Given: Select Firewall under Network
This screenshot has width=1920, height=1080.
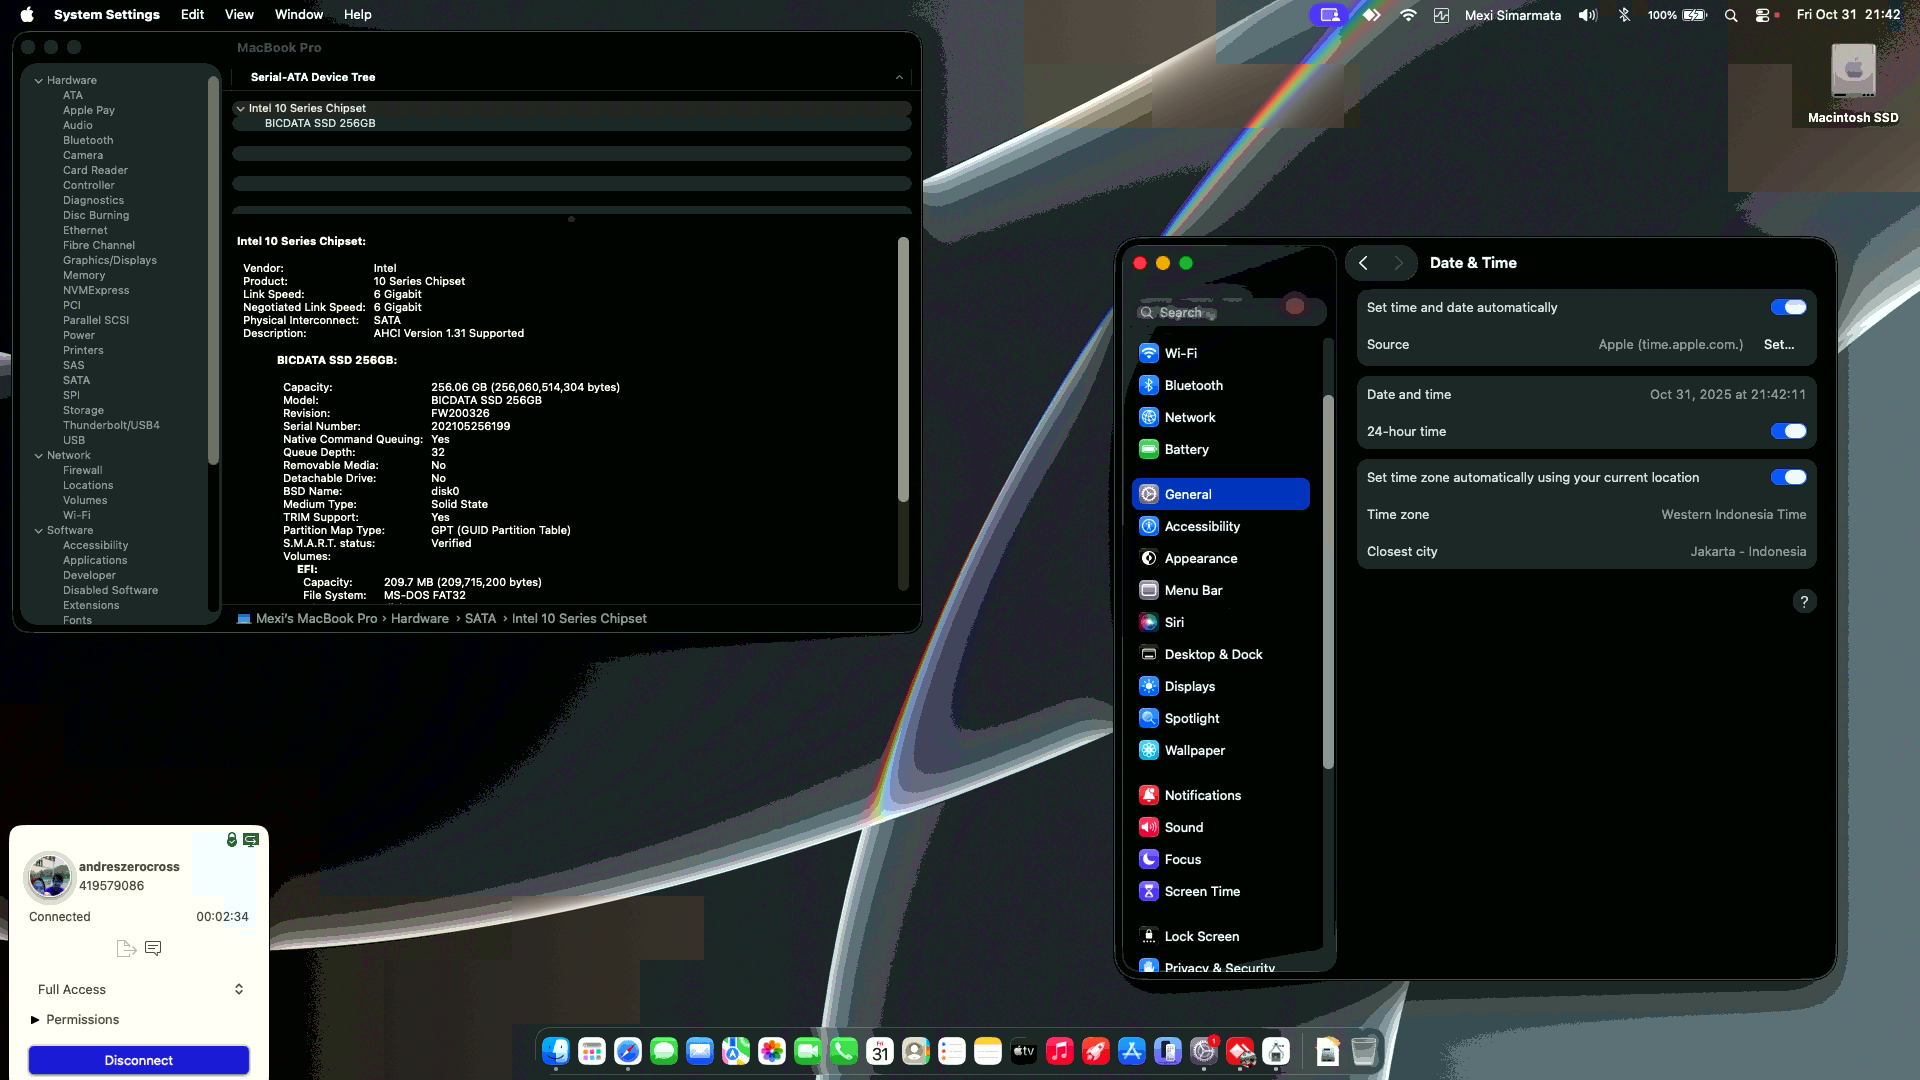Looking at the screenshot, I should (x=82, y=470).
